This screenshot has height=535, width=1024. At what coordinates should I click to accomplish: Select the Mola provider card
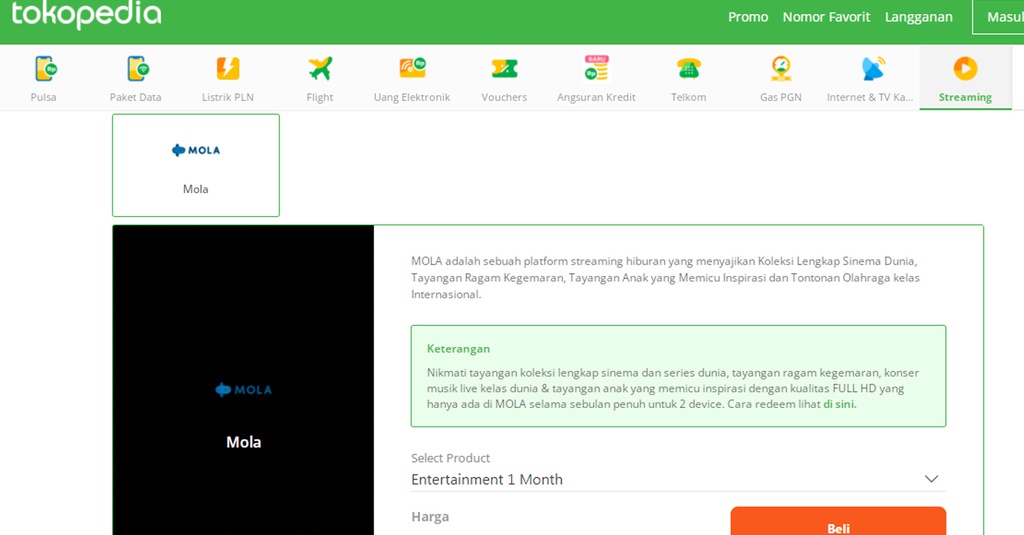click(196, 165)
